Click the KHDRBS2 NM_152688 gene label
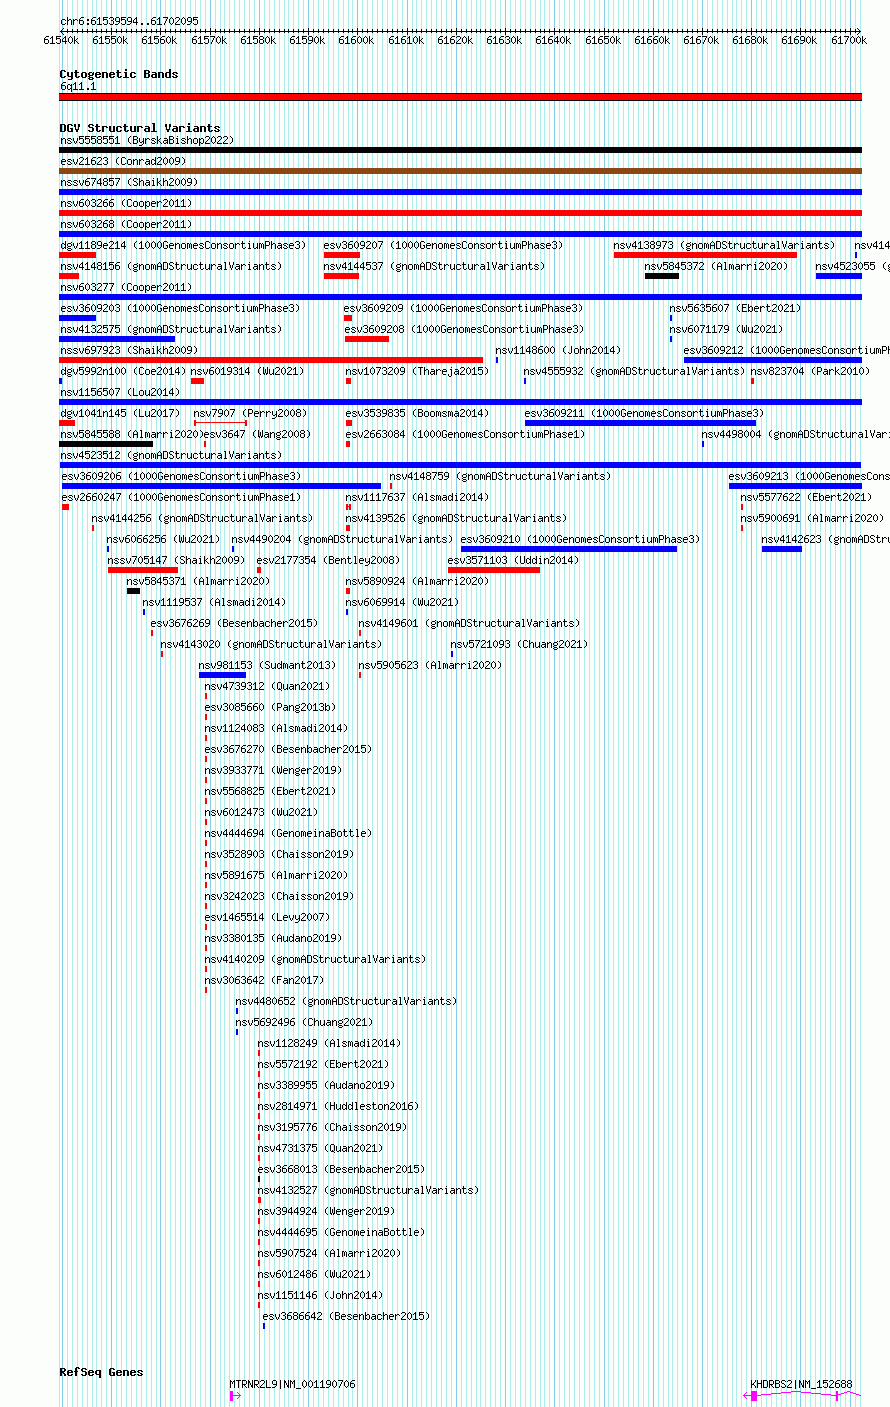The width and height of the screenshot is (890, 1407). (x=802, y=1385)
